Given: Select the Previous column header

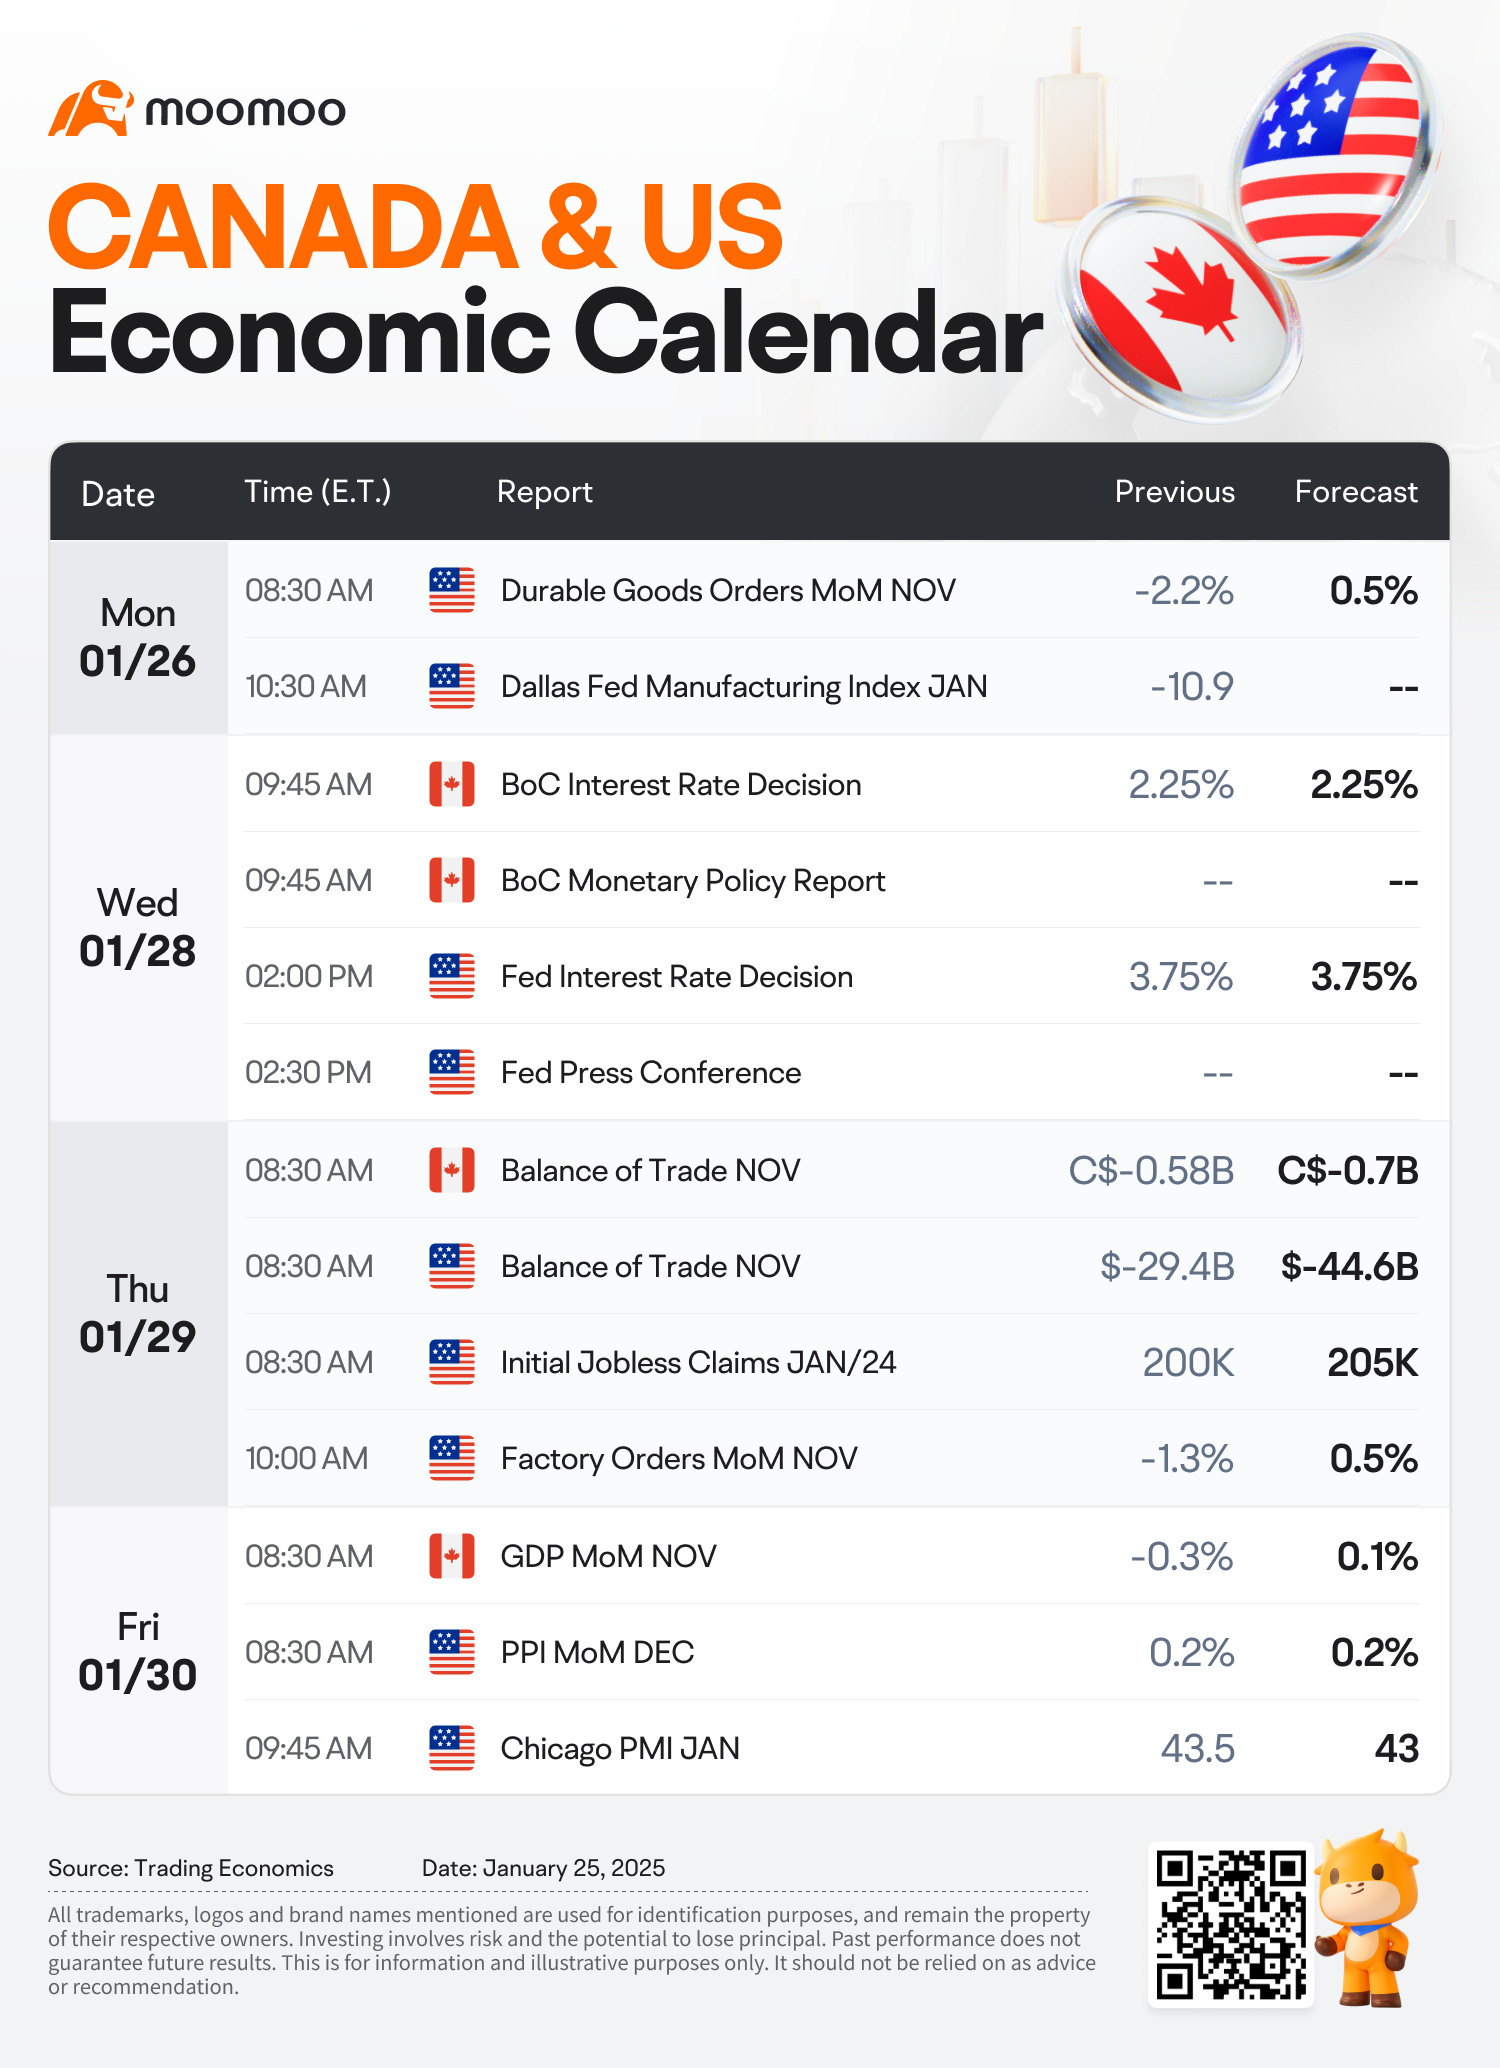Looking at the screenshot, I should click(1175, 492).
